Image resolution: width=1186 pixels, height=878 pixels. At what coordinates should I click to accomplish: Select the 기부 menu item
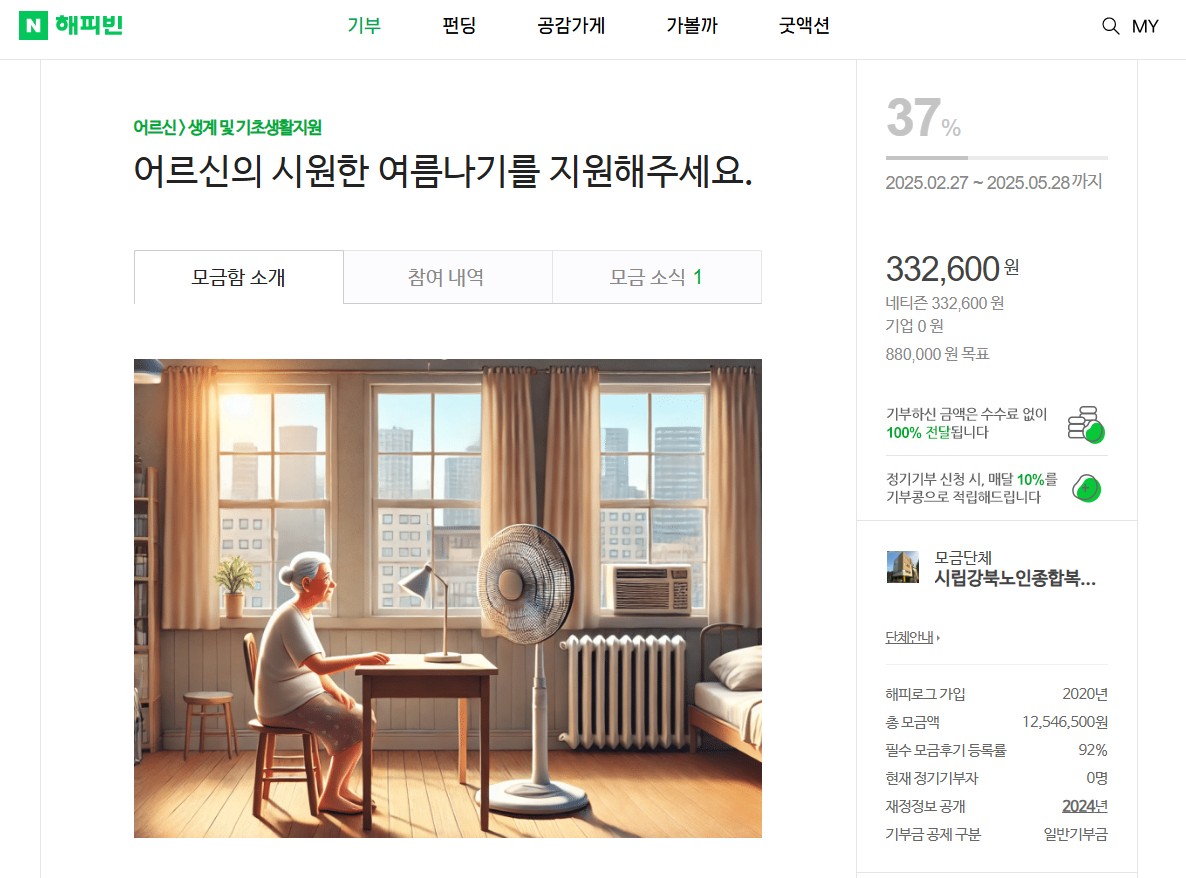click(x=364, y=26)
